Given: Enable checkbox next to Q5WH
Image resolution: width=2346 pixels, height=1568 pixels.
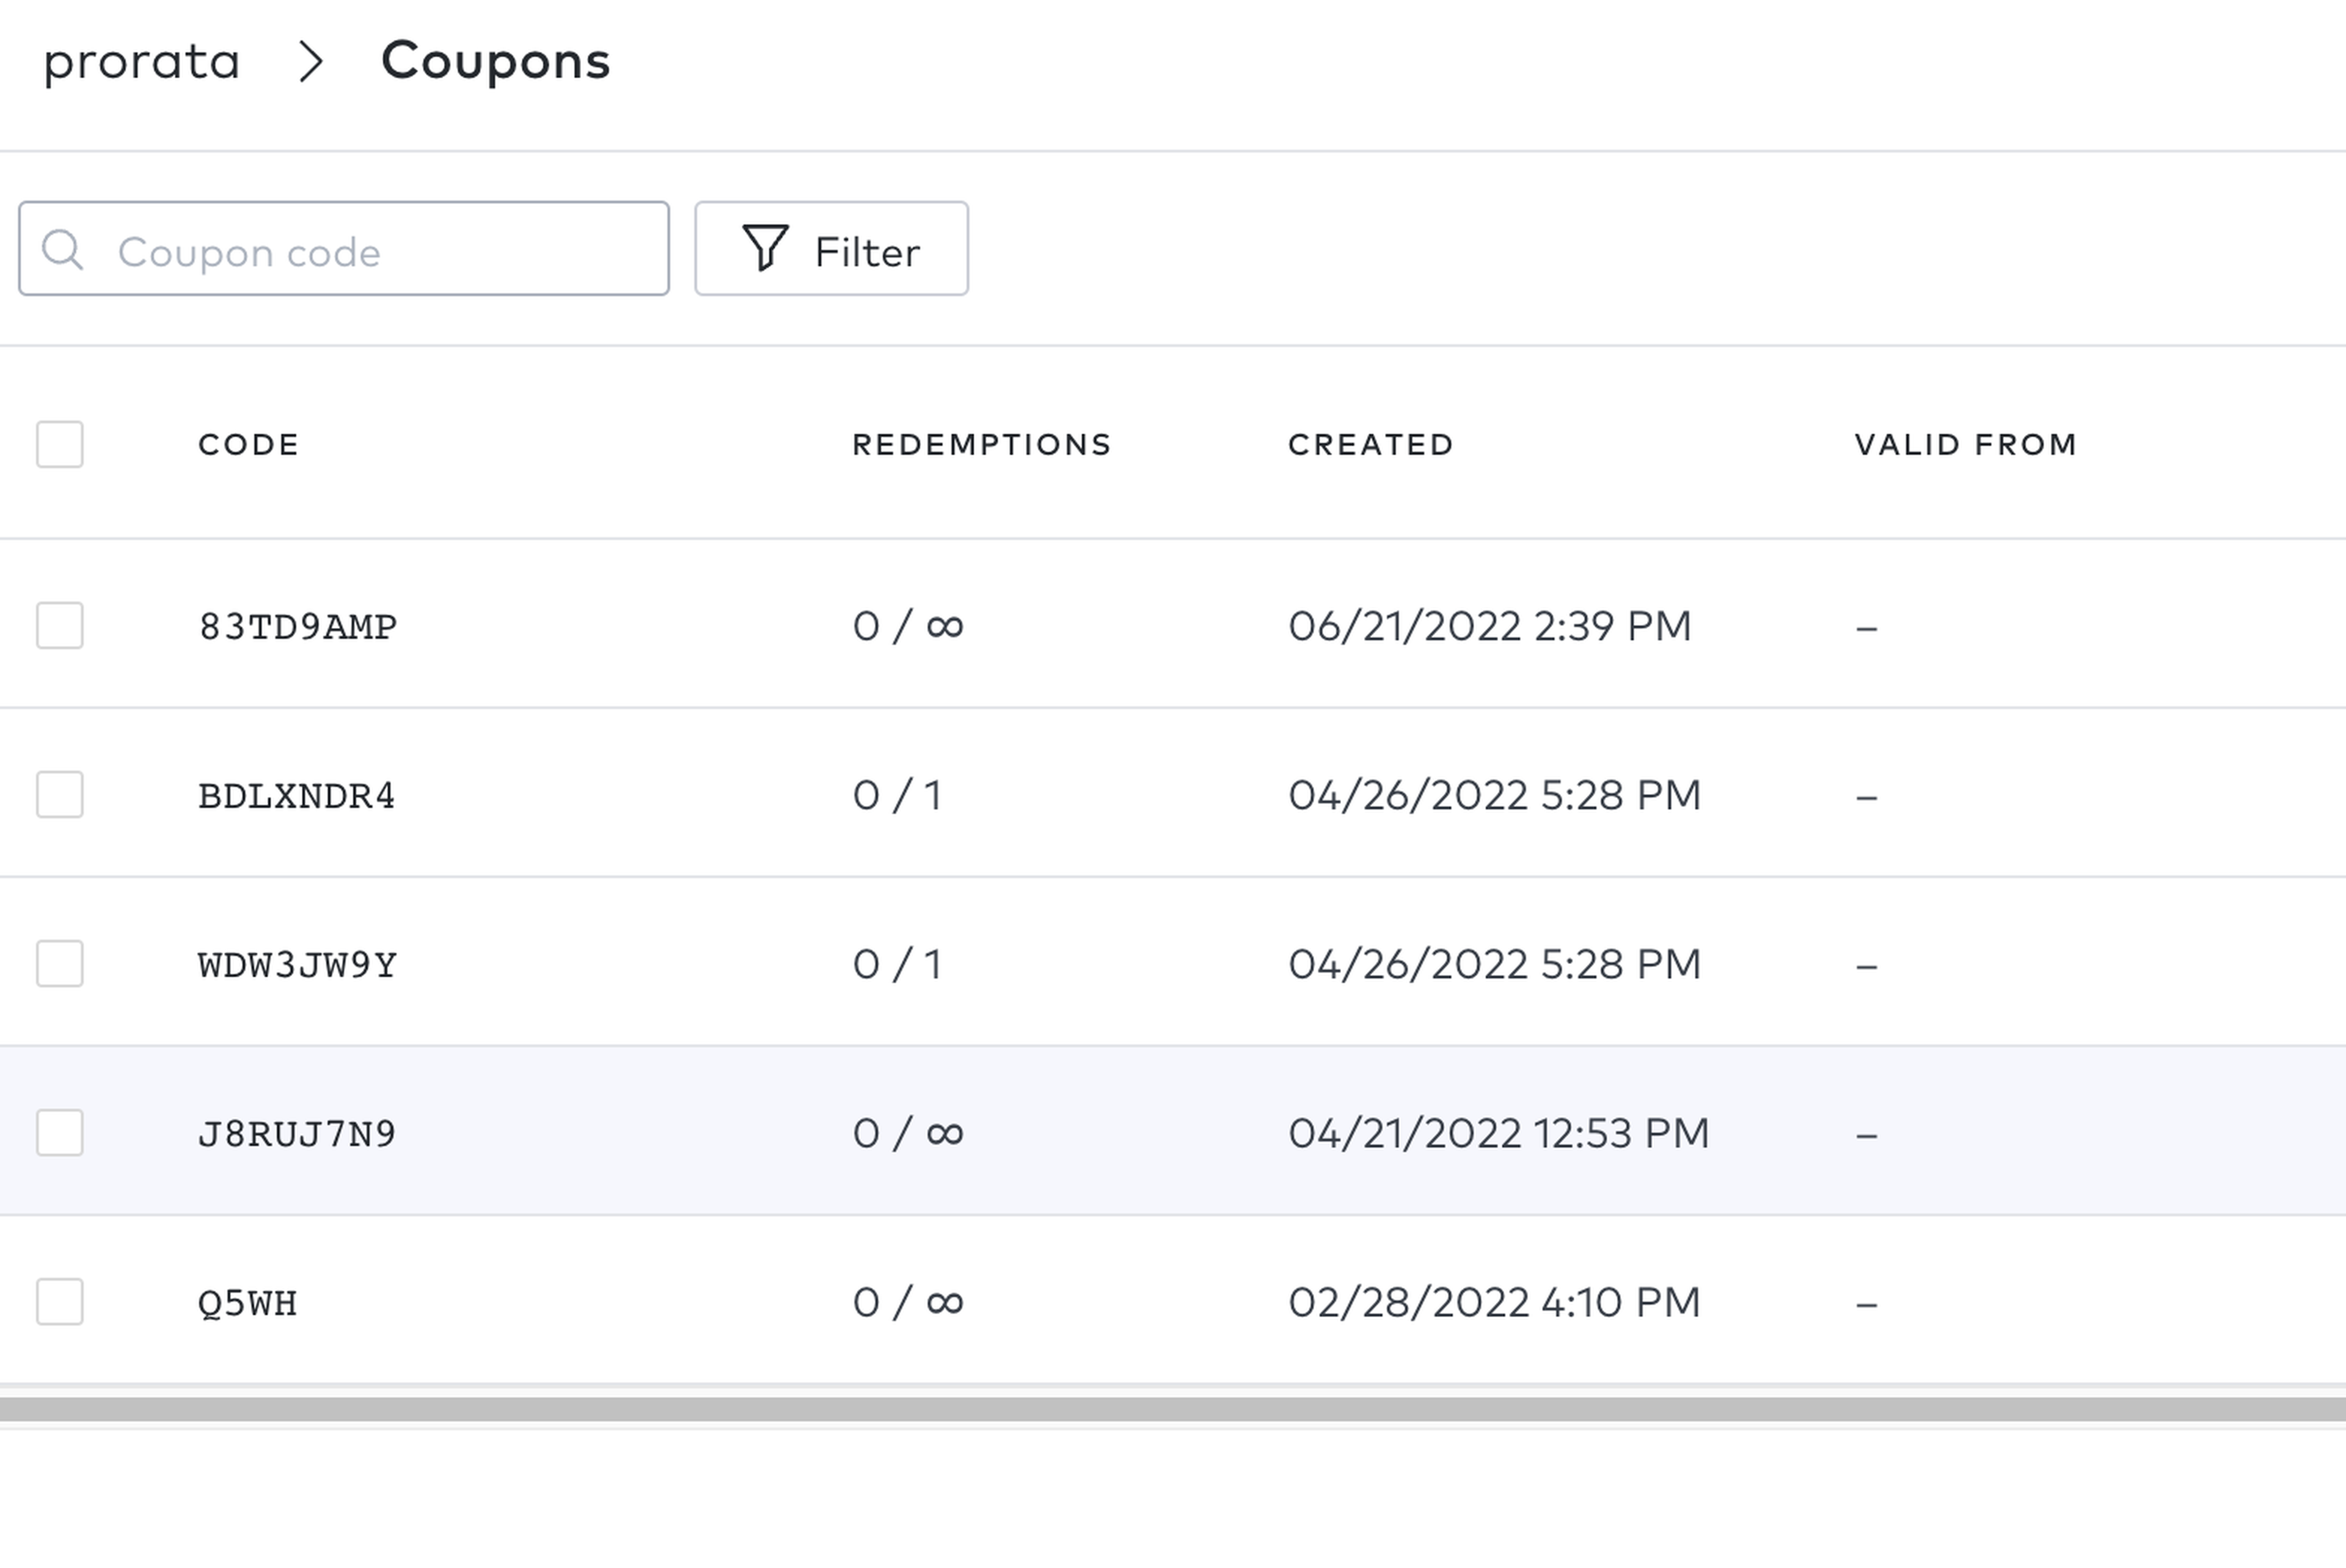Looking at the screenshot, I should pyautogui.click(x=60, y=1302).
